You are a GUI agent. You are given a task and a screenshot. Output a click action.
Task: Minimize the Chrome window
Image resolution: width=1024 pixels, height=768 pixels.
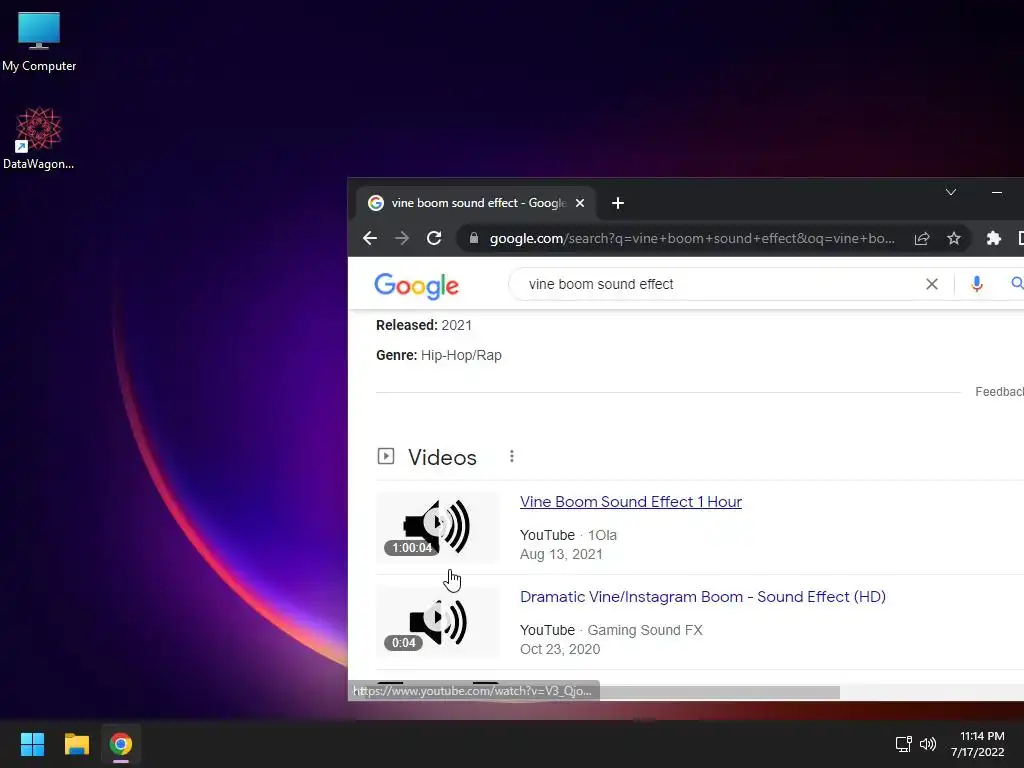(x=997, y=192)
